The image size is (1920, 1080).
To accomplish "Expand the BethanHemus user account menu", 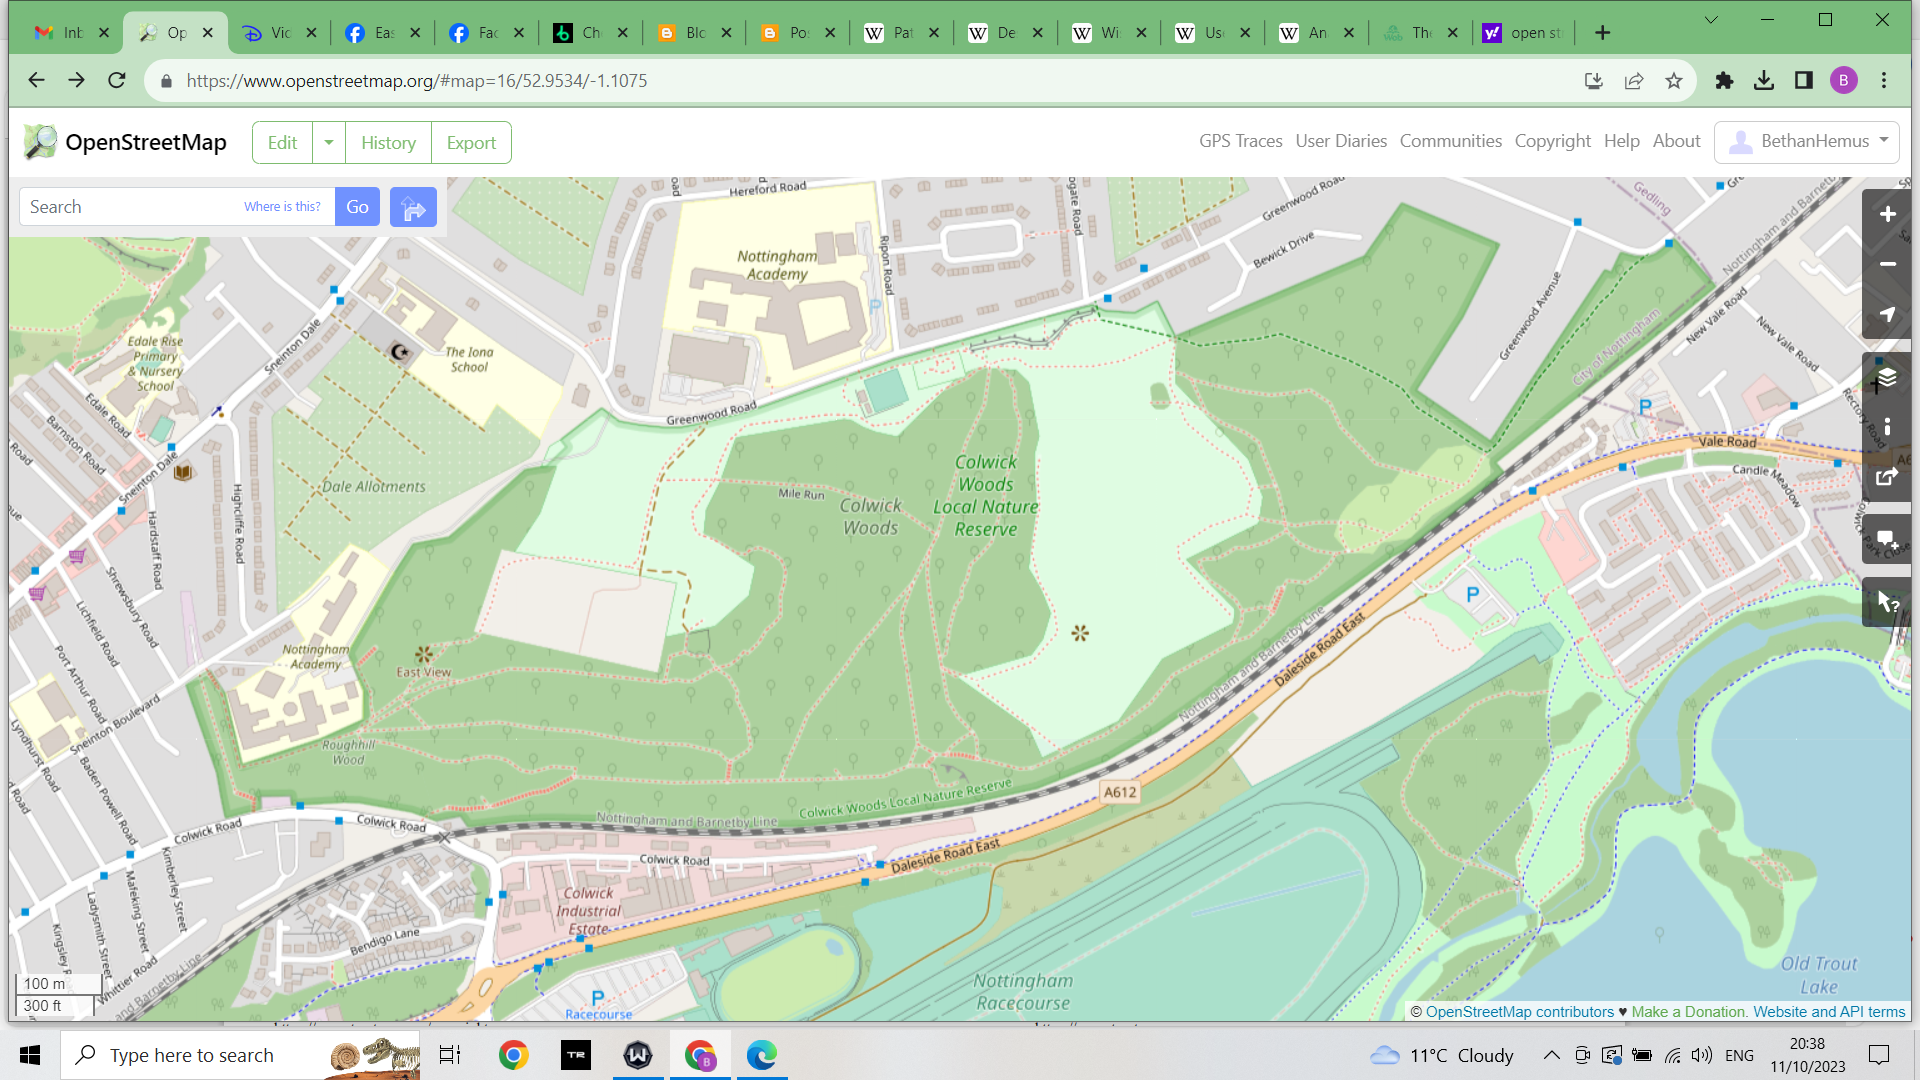I will 1806,141.
